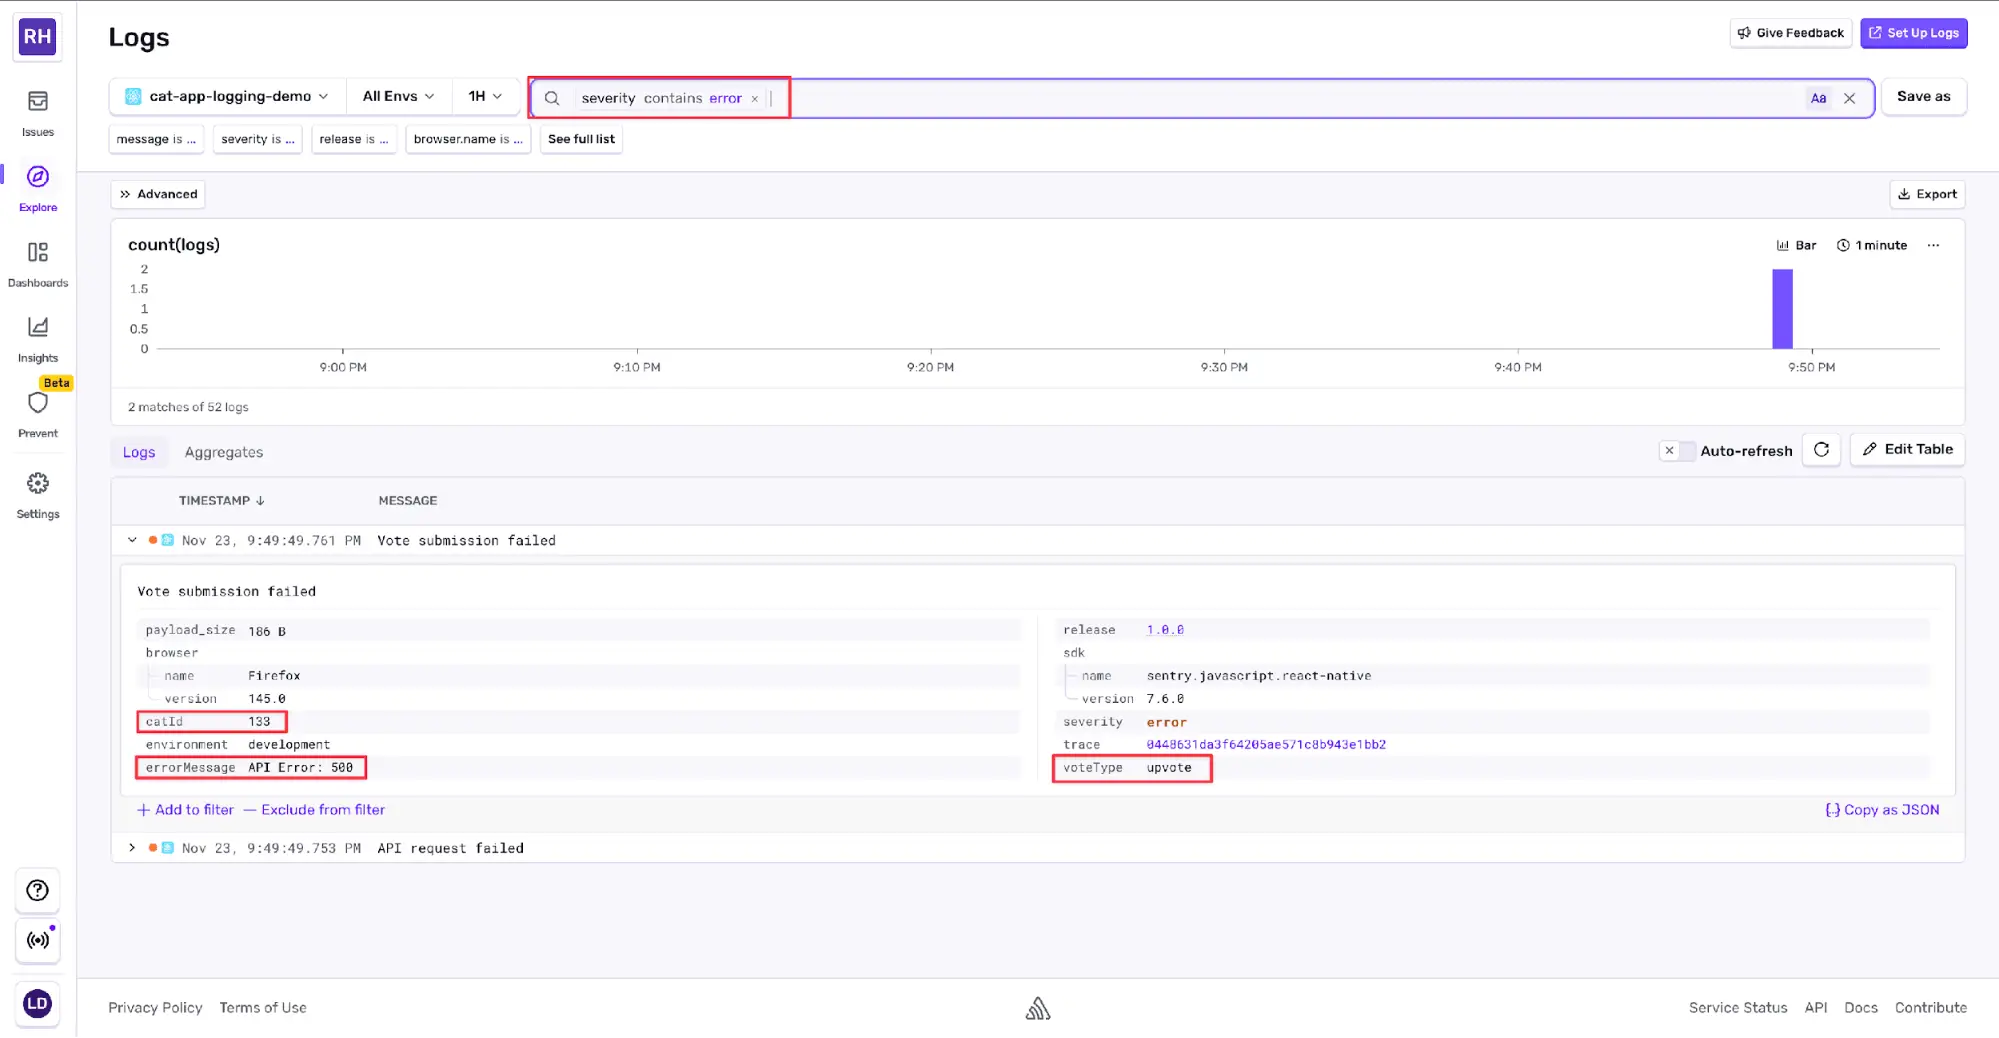
Task: Click the purple bar in count chart
Action: (1782, 309)
